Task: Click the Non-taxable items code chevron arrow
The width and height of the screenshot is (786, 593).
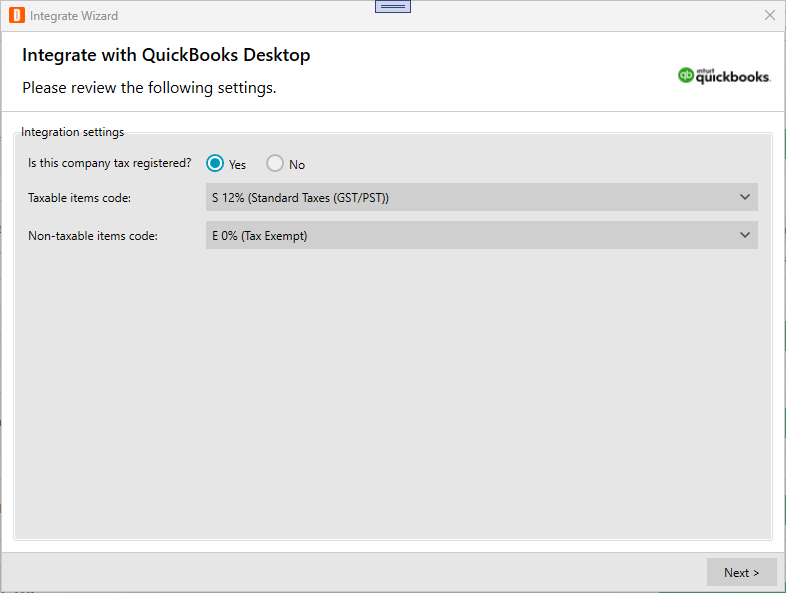Action: (745, 235)
